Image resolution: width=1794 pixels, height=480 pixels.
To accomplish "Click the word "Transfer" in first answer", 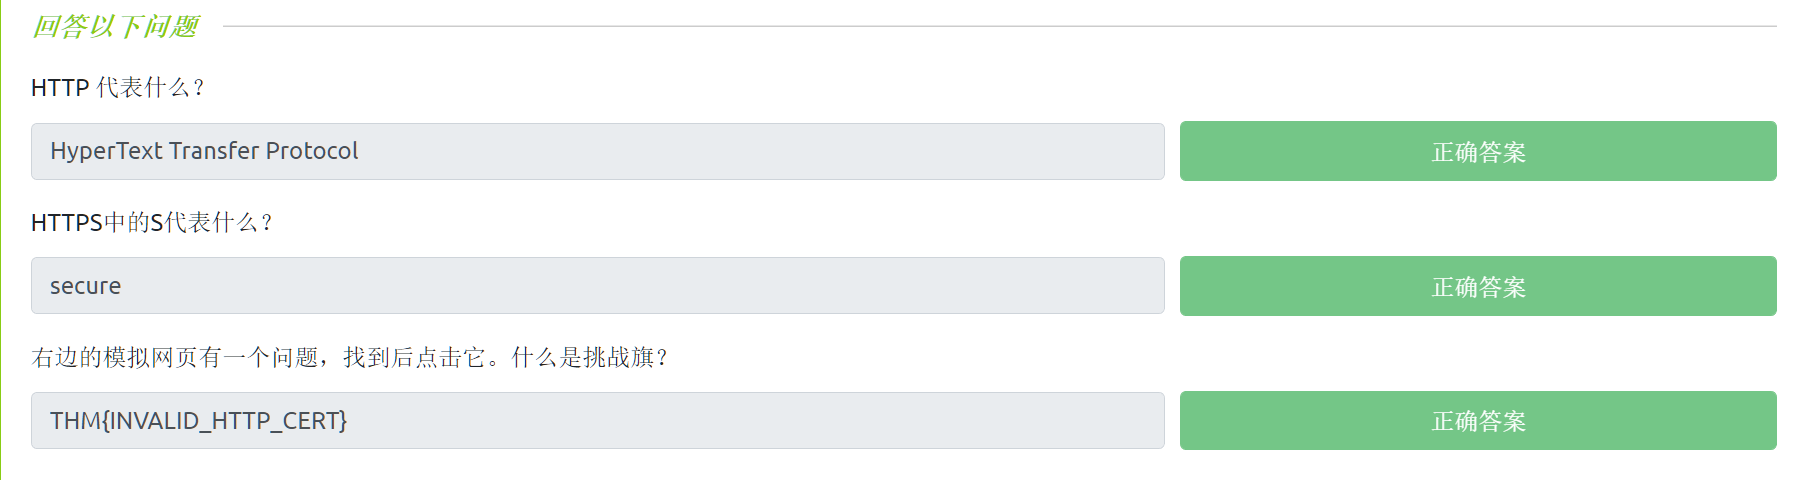I will pyautogui.click(x=214, y=151).
